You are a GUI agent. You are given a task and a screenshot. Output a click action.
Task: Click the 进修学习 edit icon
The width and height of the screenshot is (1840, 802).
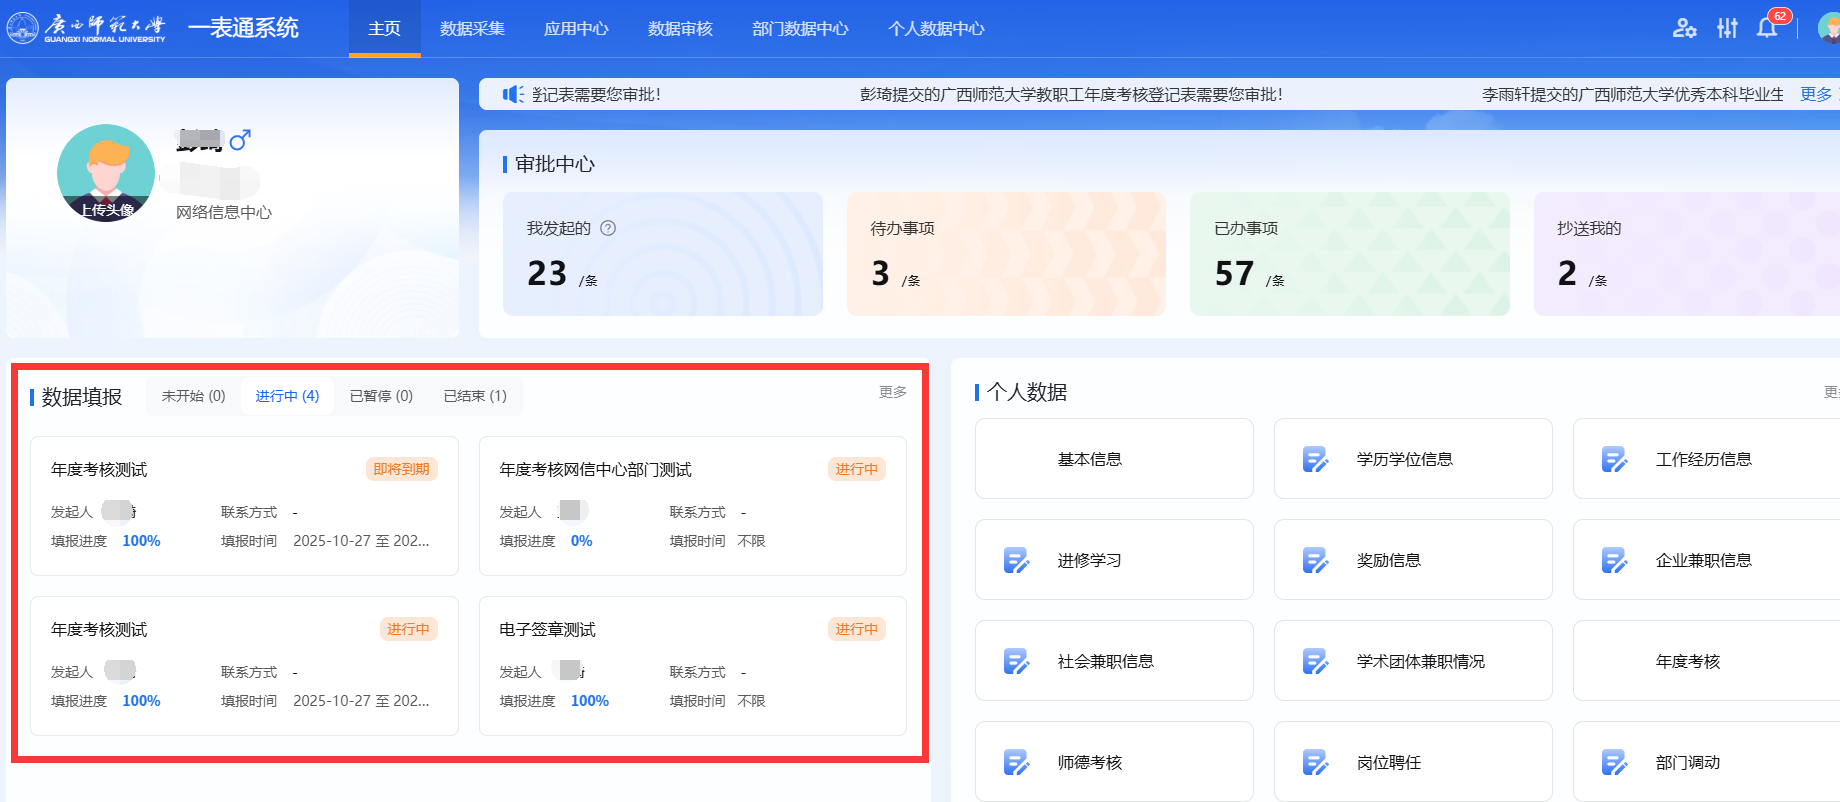click(1016, 560)
